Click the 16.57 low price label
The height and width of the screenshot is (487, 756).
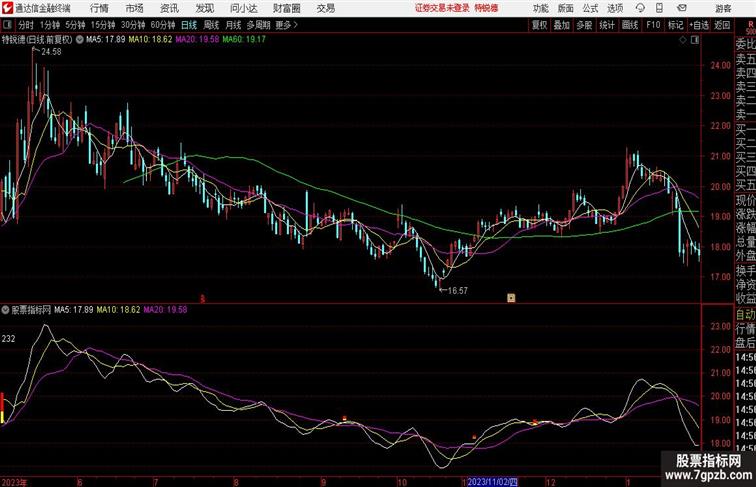tap(458, 290)
